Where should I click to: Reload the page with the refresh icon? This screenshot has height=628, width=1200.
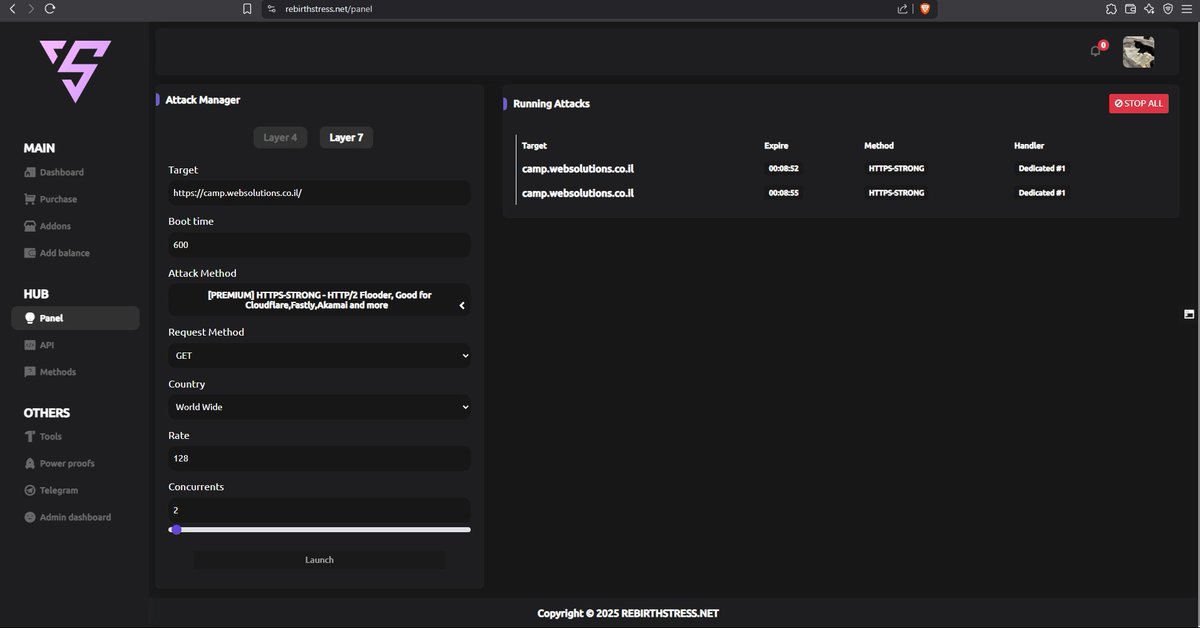50,8
